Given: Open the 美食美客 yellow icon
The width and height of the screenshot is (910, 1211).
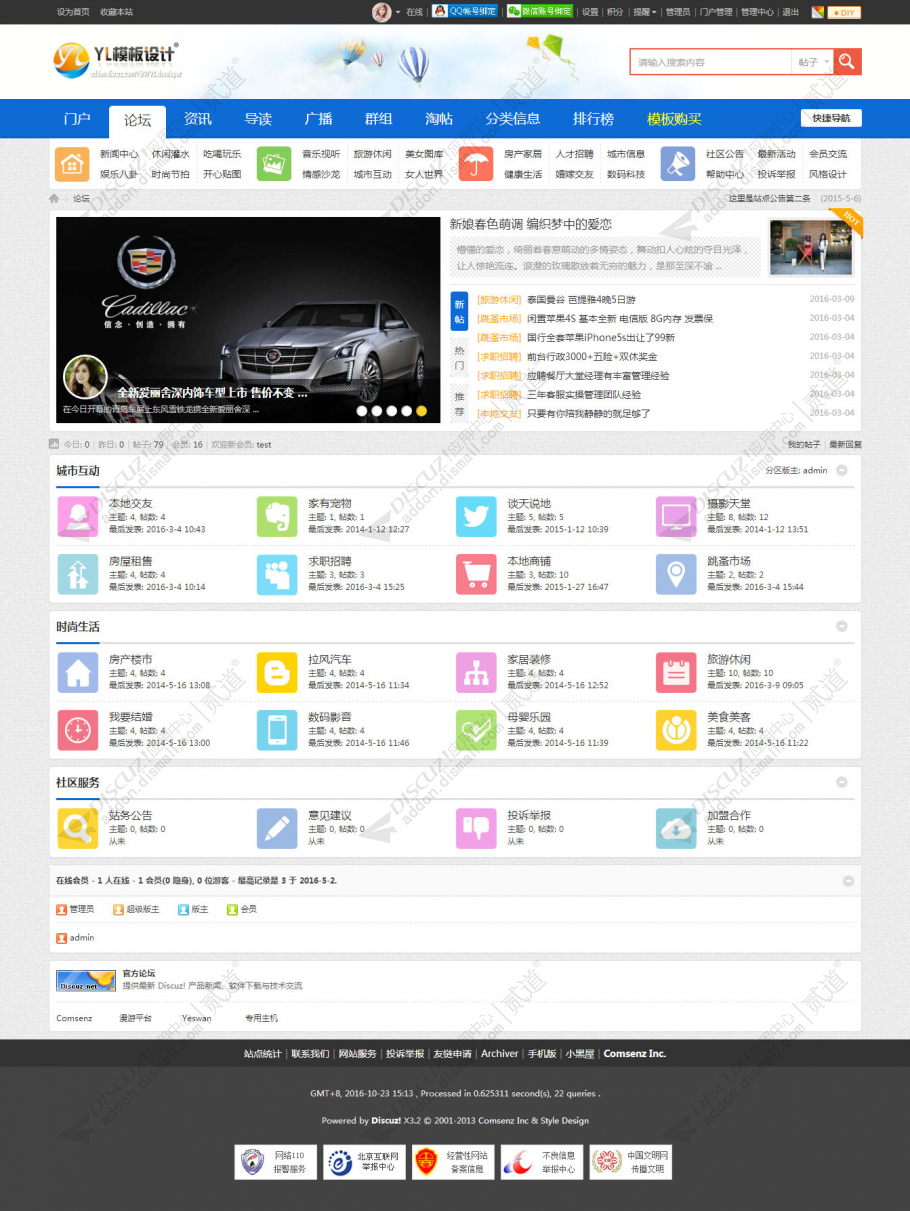Looking at the screenshot, I should [x=676, y=730].
